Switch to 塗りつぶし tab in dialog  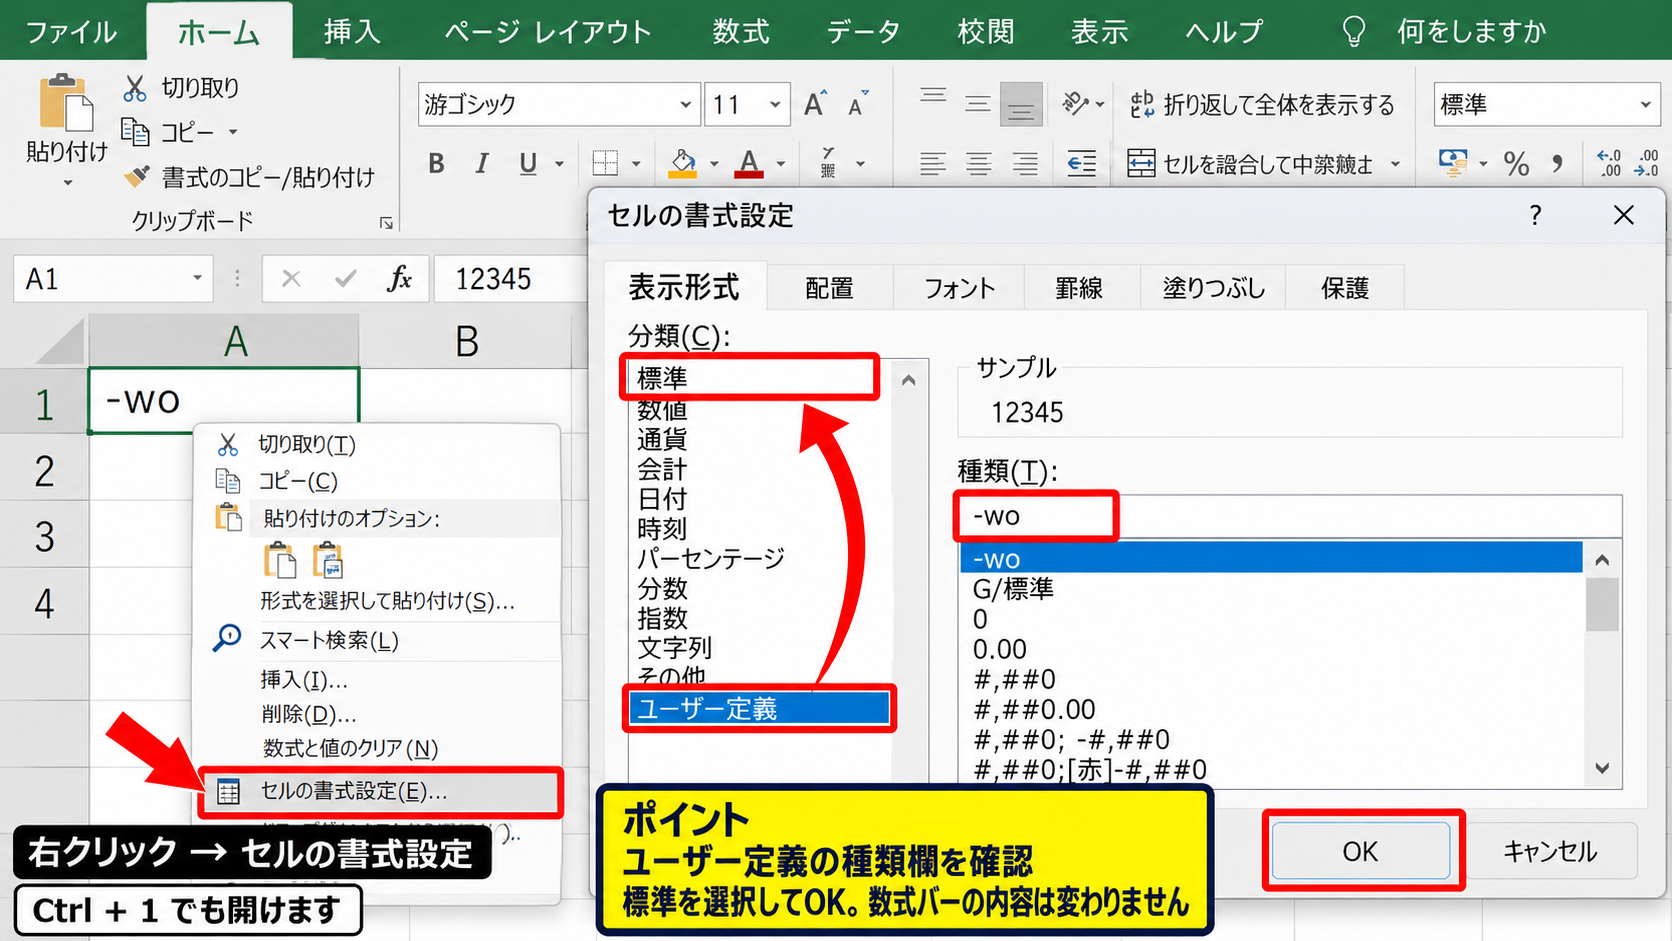pyautogui.click(x=1213, y=288)
